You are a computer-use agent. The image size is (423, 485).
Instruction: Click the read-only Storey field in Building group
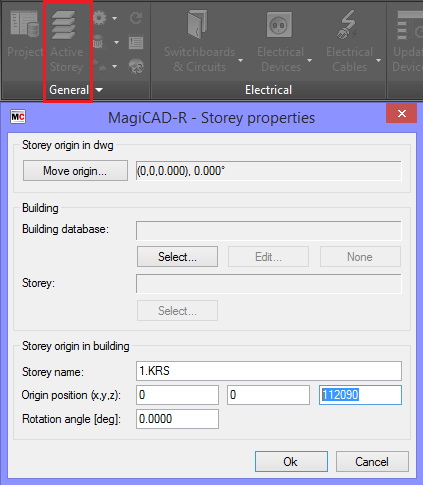269,284
